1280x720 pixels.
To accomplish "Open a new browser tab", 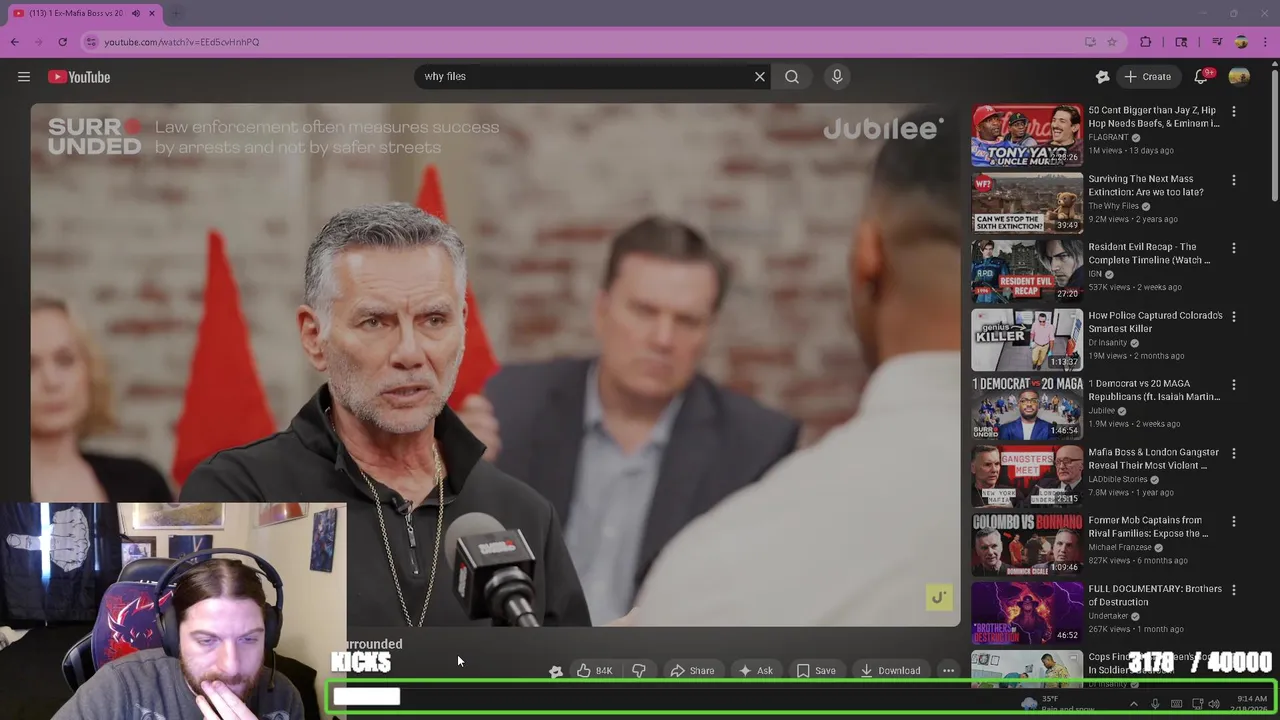I will click(177, 13).
